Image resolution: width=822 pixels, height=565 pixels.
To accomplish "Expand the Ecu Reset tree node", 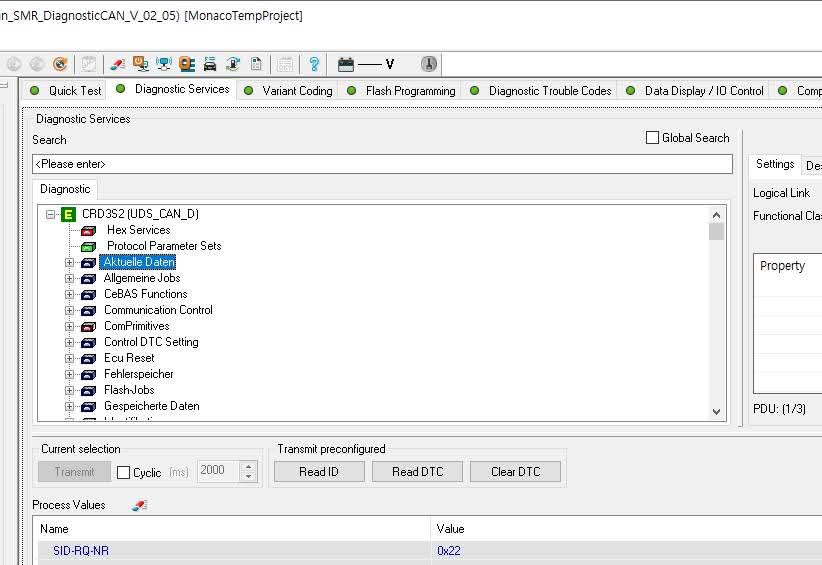I will pos(69,358).
